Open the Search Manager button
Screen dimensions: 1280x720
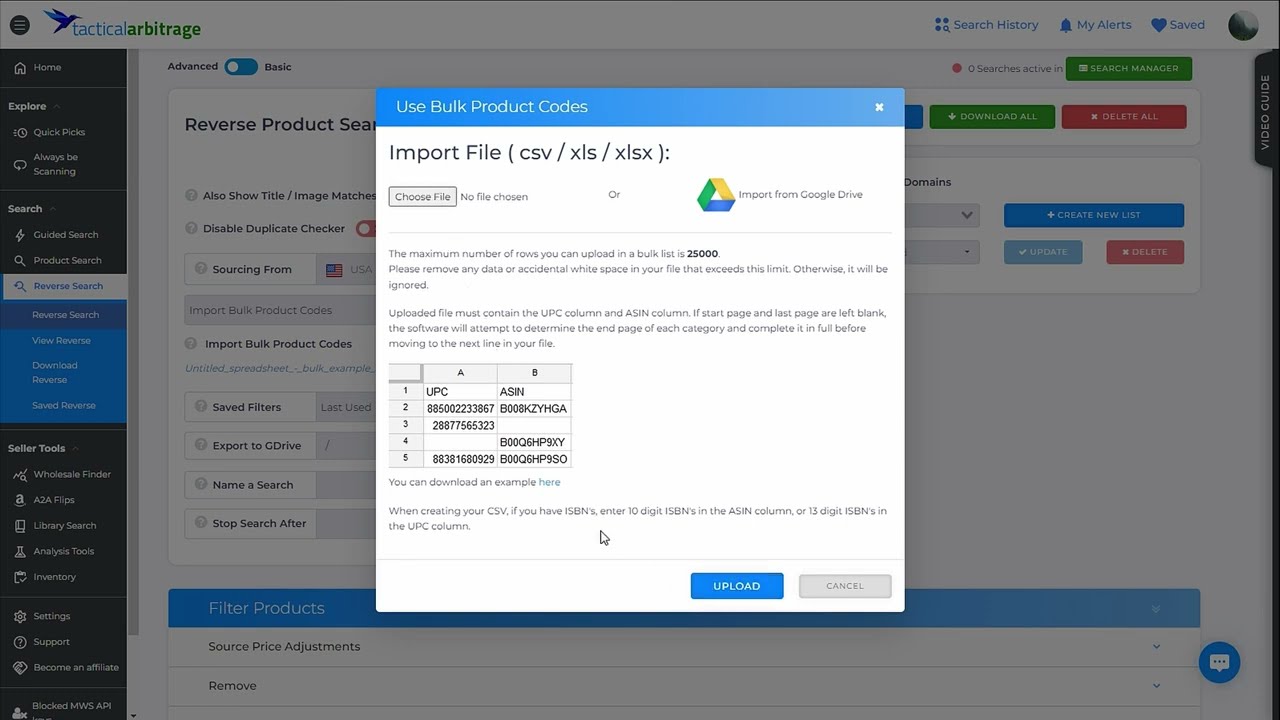pos(1128,68)
